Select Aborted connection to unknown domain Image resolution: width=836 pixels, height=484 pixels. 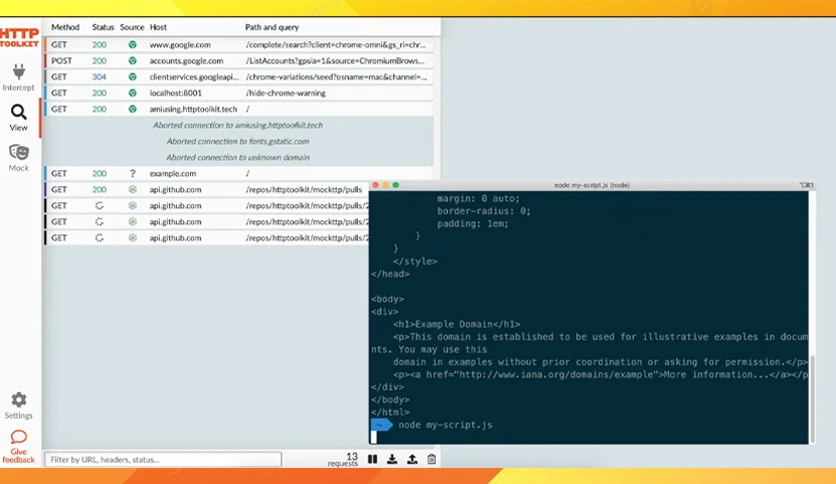coord(238,157)
